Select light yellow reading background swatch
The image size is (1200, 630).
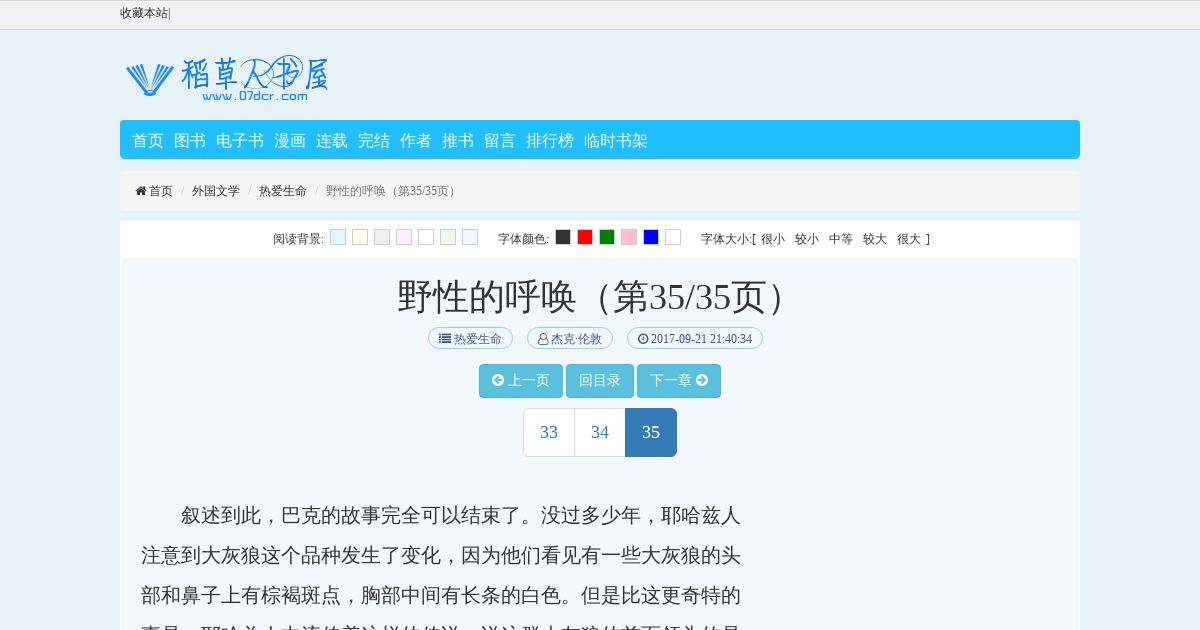(360, 237)
